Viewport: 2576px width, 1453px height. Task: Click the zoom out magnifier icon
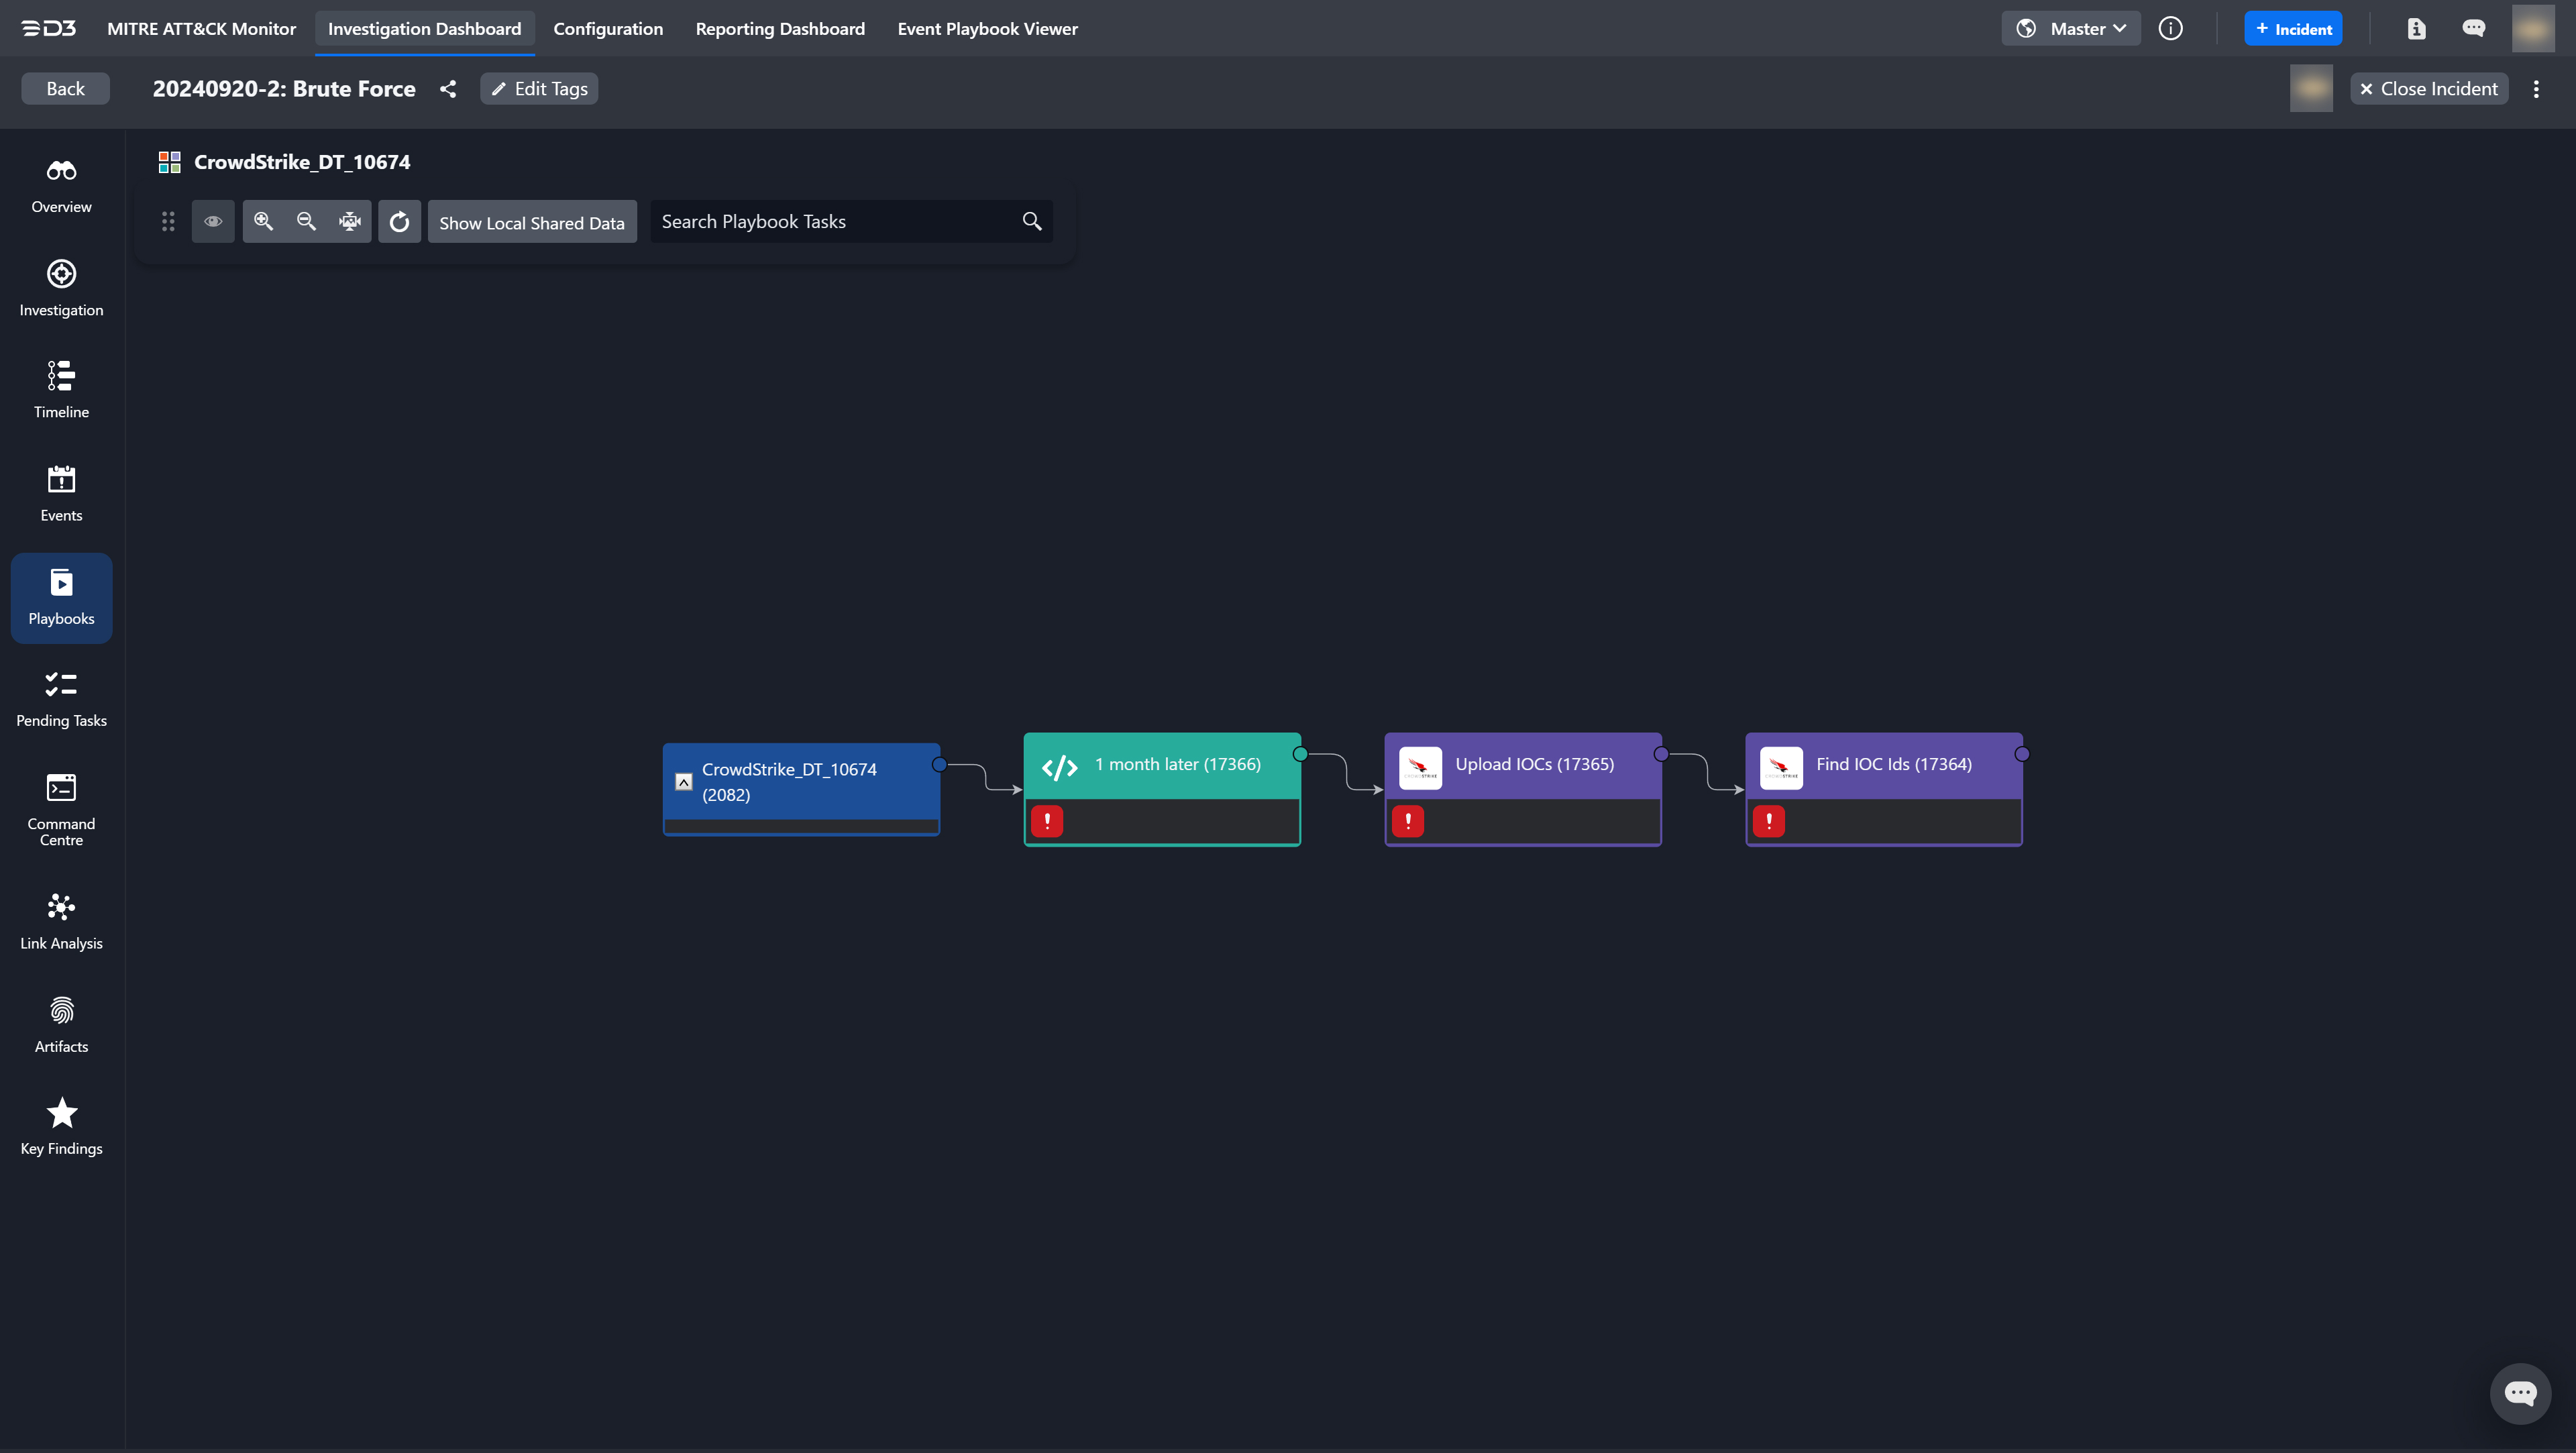[x=307, y=221]
